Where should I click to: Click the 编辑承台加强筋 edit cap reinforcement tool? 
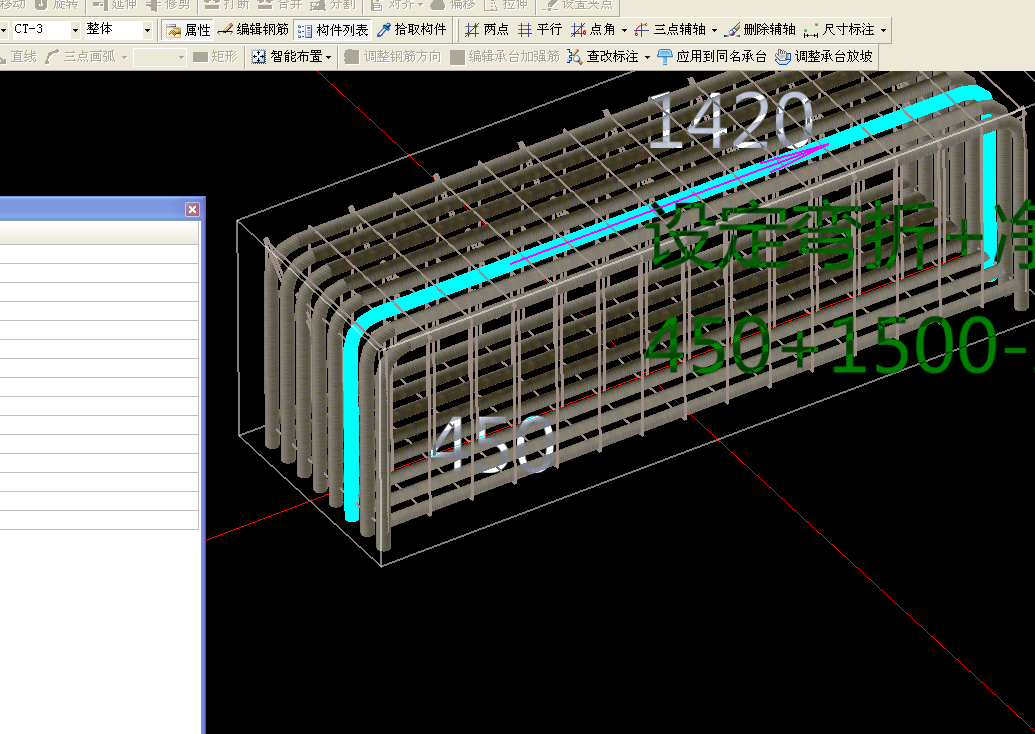pos(504,57)
